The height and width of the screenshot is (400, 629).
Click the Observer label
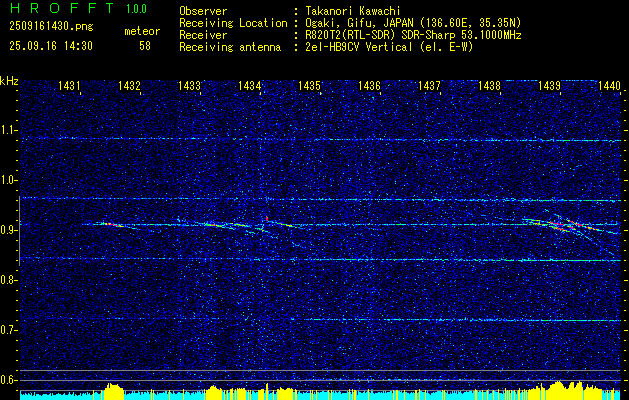click(x=203, y=11)
